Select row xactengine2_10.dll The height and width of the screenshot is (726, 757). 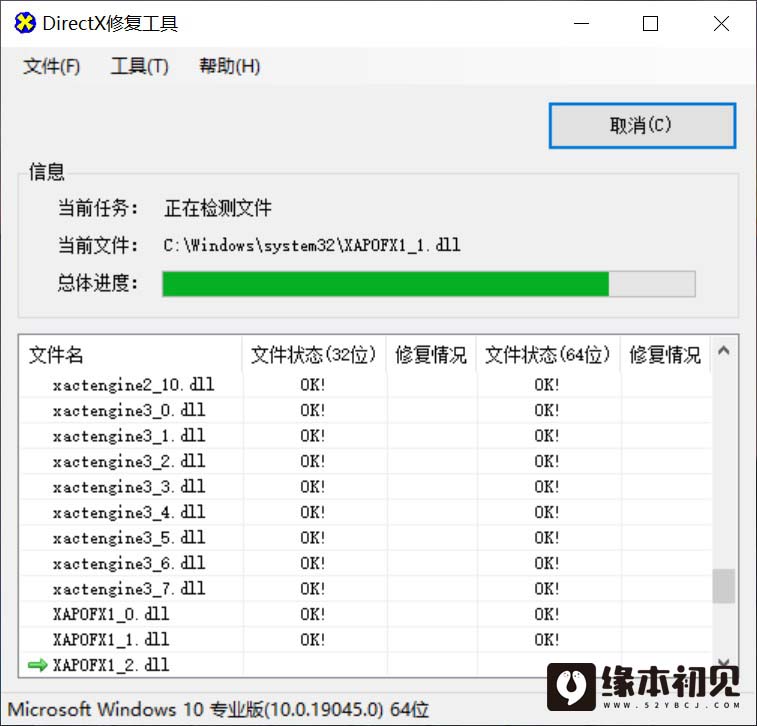tap(365, 385)
